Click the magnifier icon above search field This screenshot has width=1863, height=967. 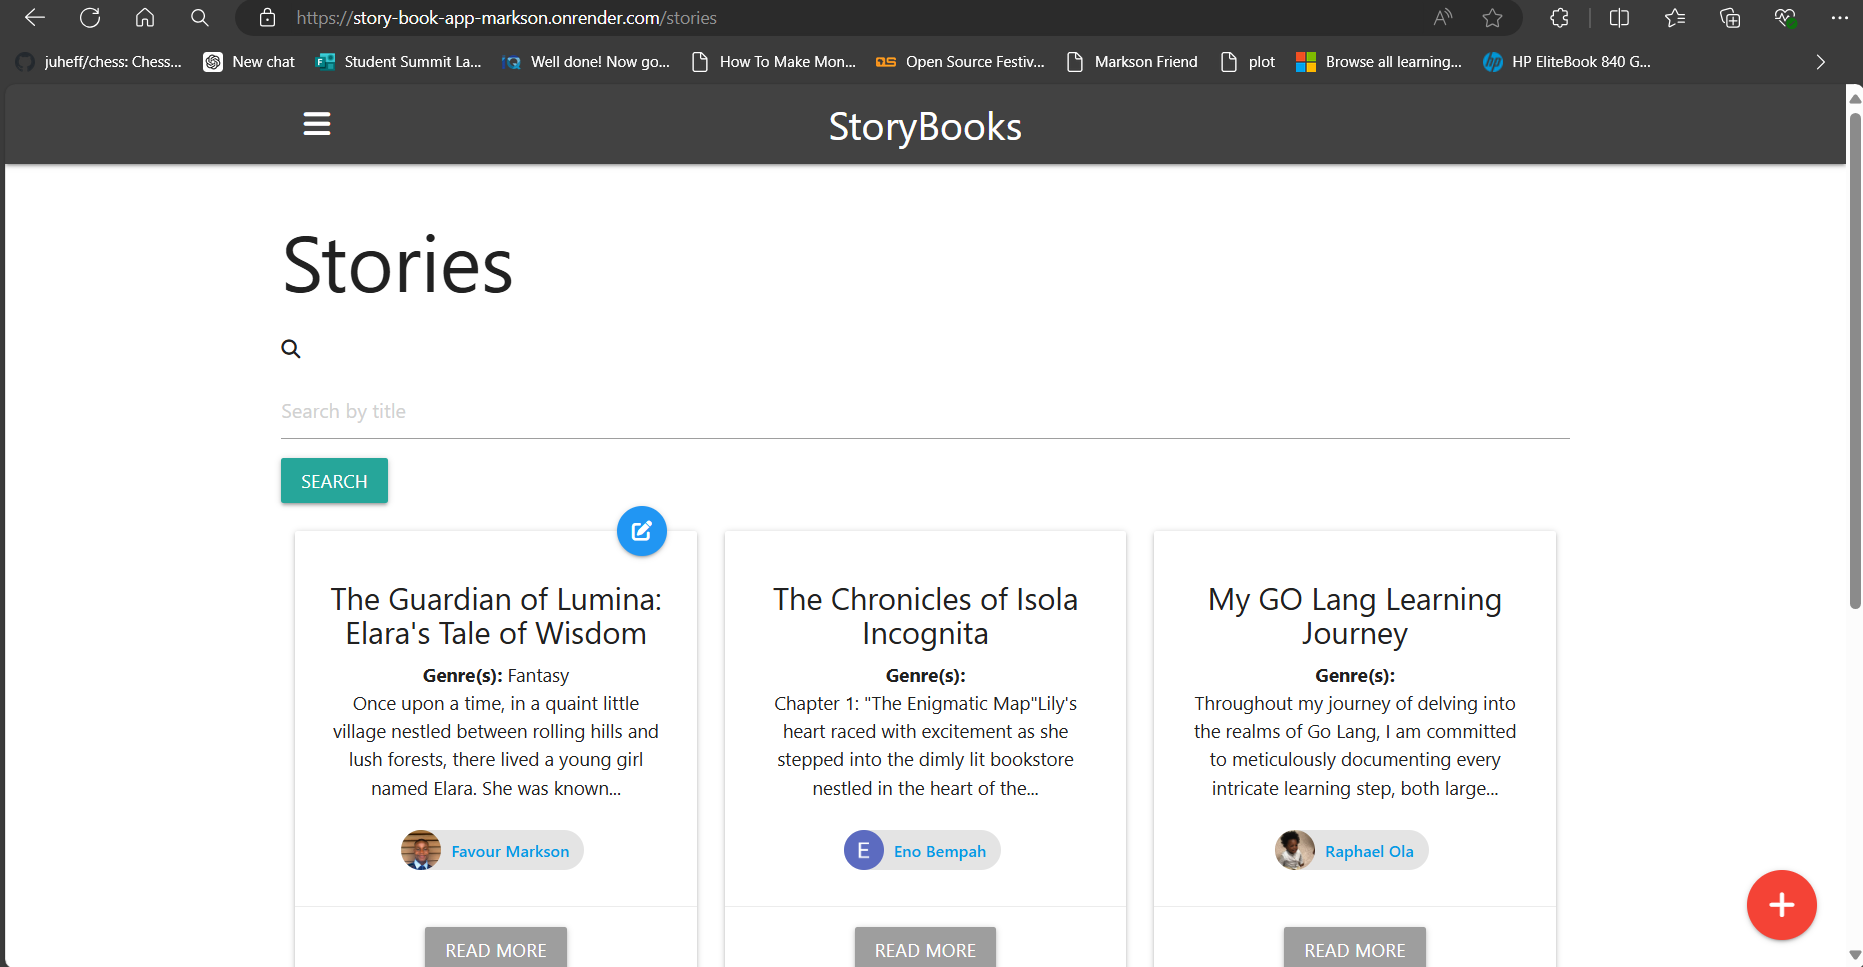[291, 349]
